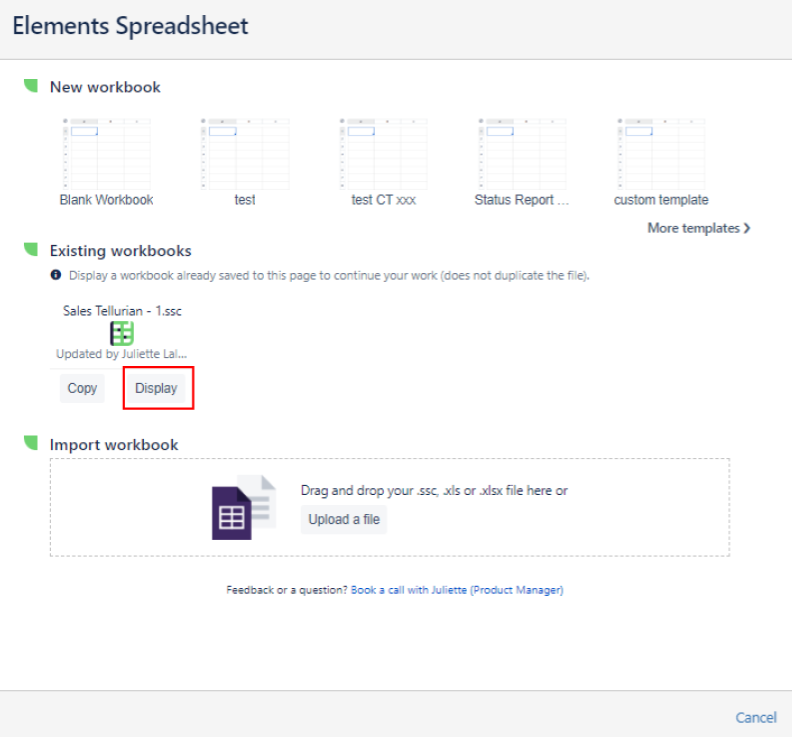Pick the Status Report template thumbnail
The width and height of the screenshot is (792, 737).
click(x=522, y=153)
